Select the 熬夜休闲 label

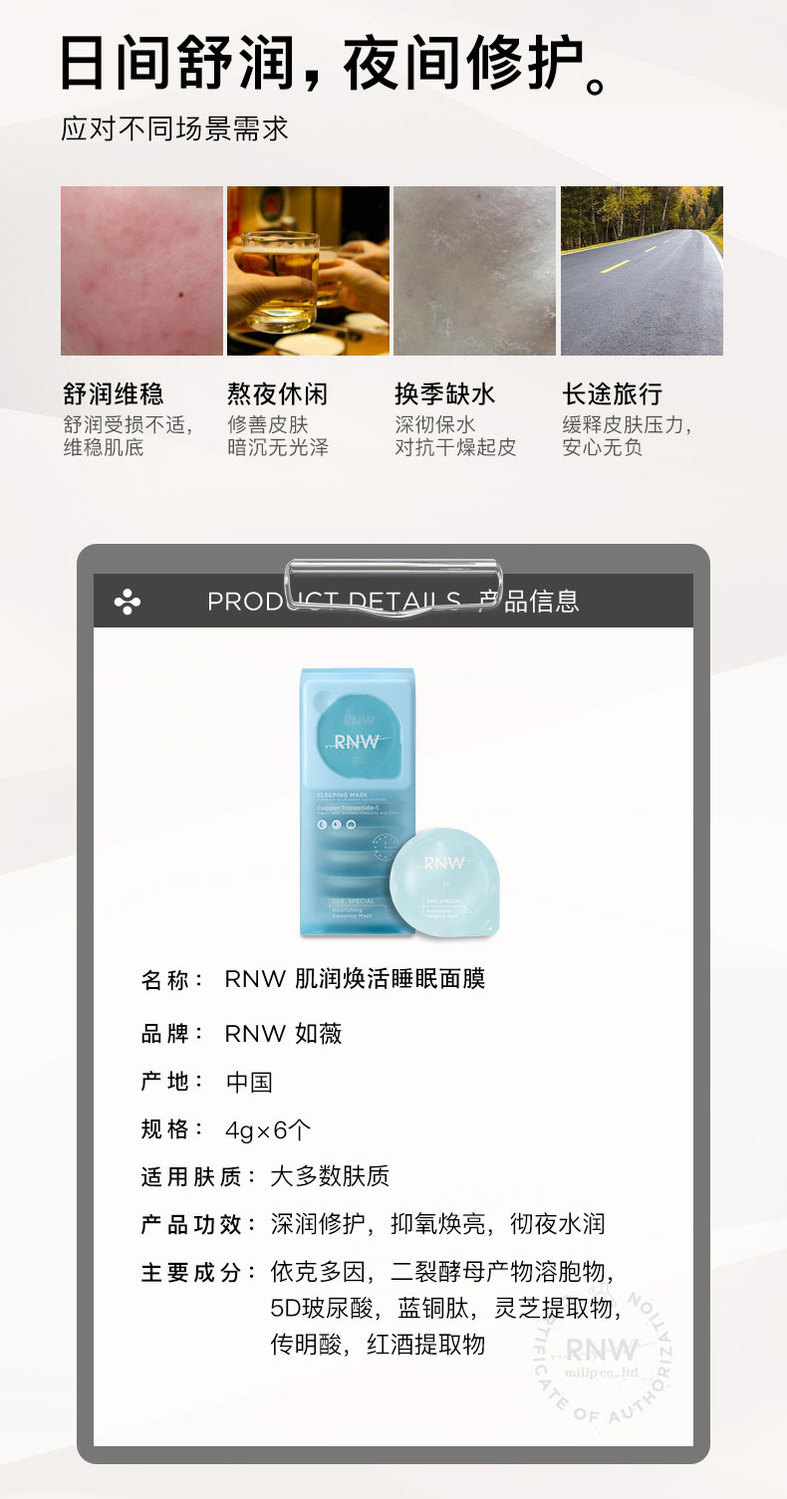[x=277, y=393]
